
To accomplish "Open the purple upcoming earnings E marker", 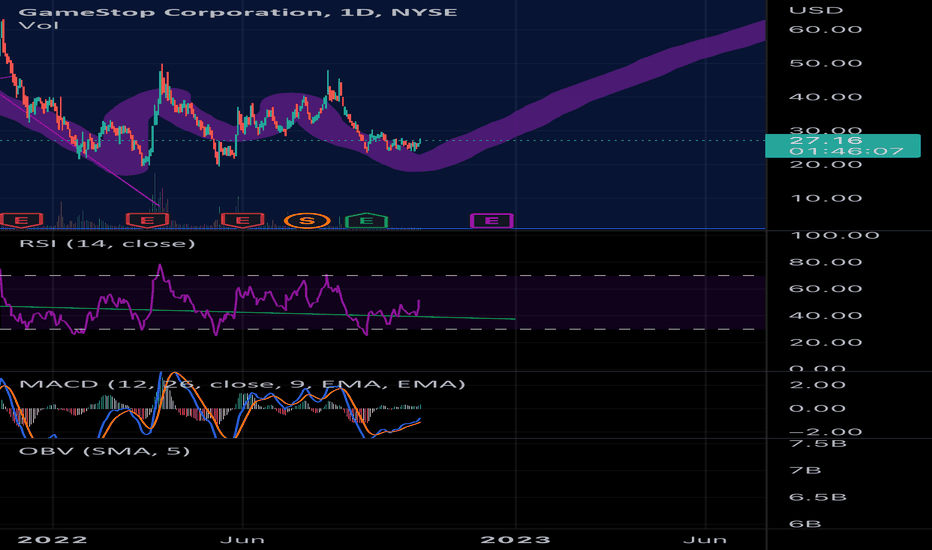I will point(492,221).
